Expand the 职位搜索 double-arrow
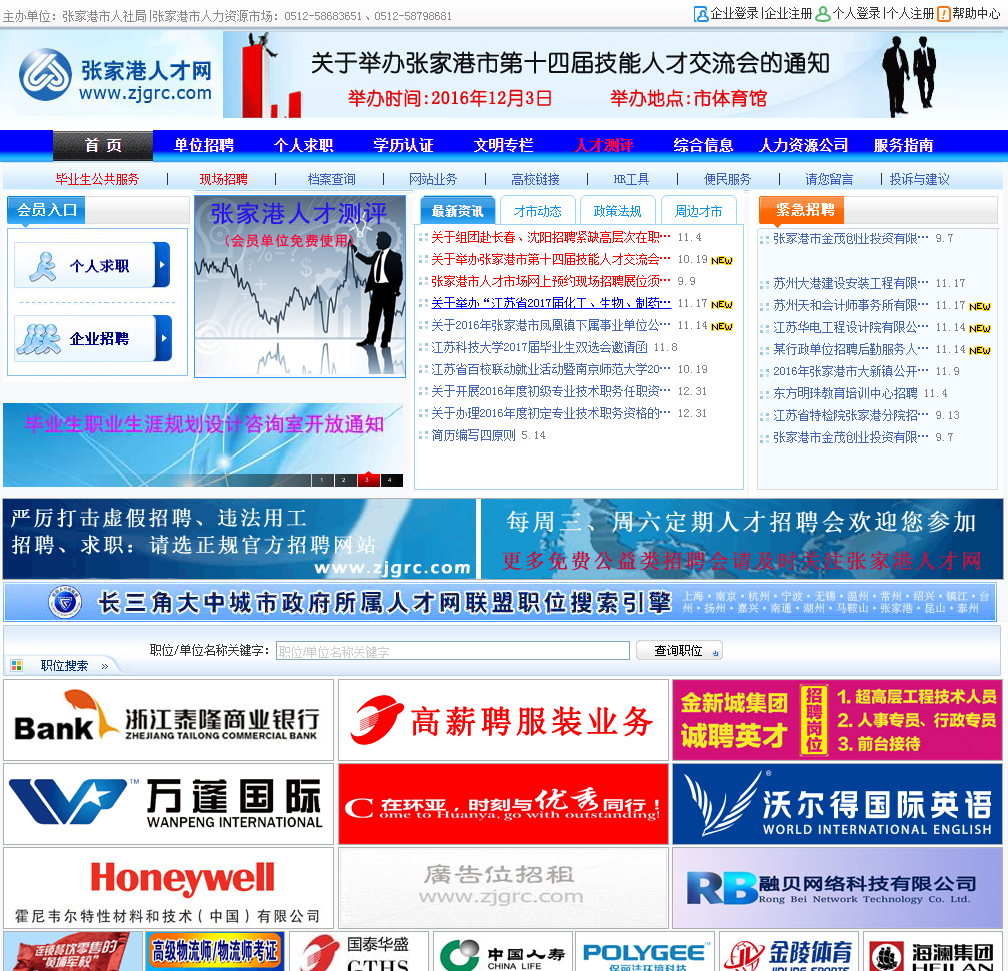 (x=104, y=666)
